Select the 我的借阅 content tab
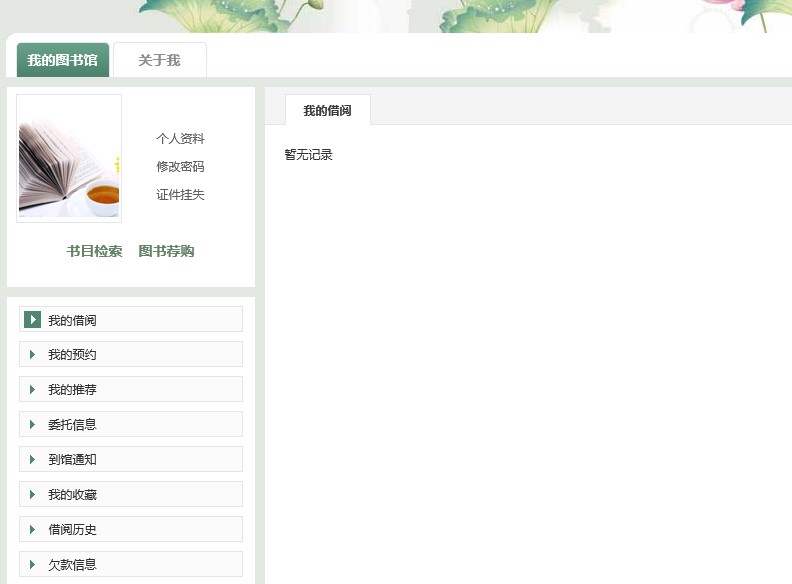The height and width of the screenshot is (584, 792). pos(327,110)
